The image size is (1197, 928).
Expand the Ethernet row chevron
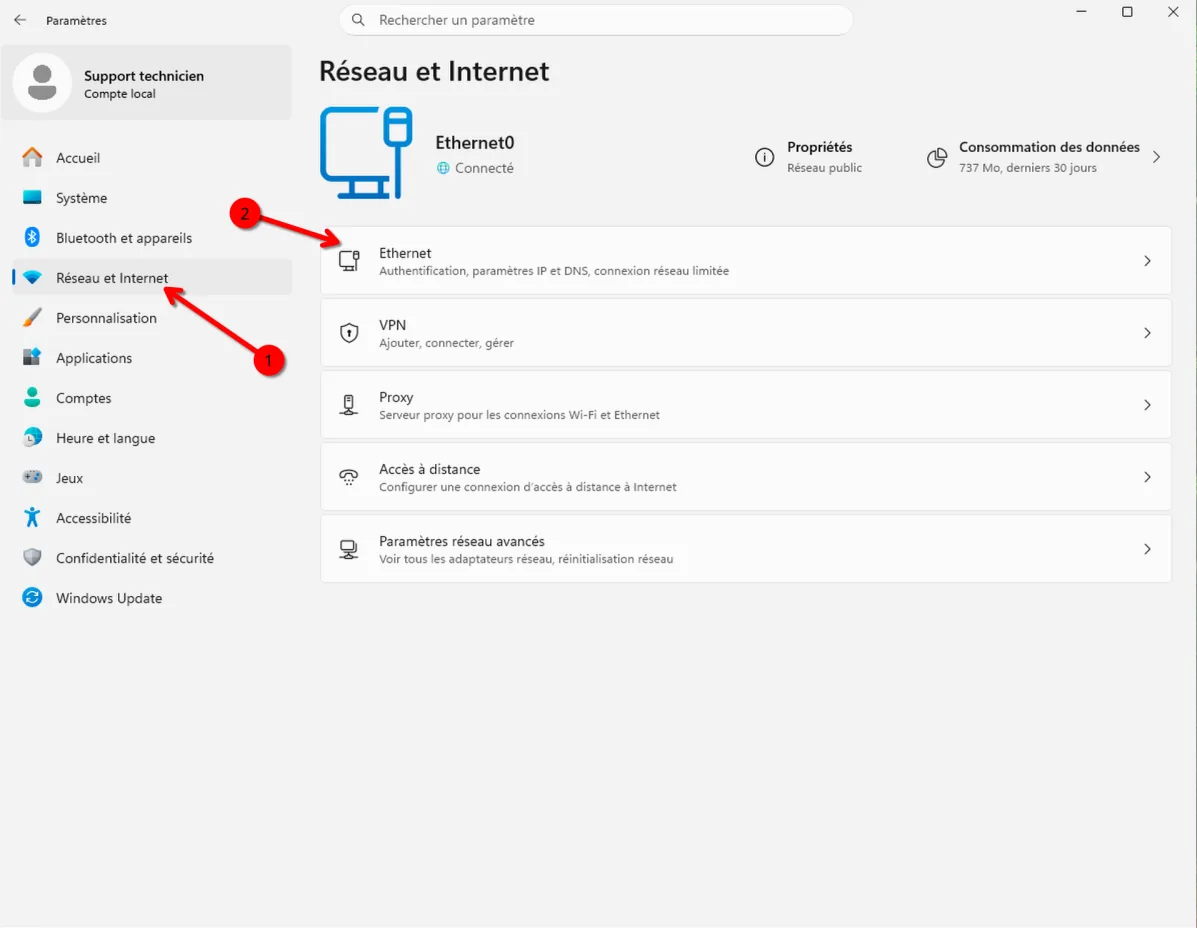[x=1147, y=261]
